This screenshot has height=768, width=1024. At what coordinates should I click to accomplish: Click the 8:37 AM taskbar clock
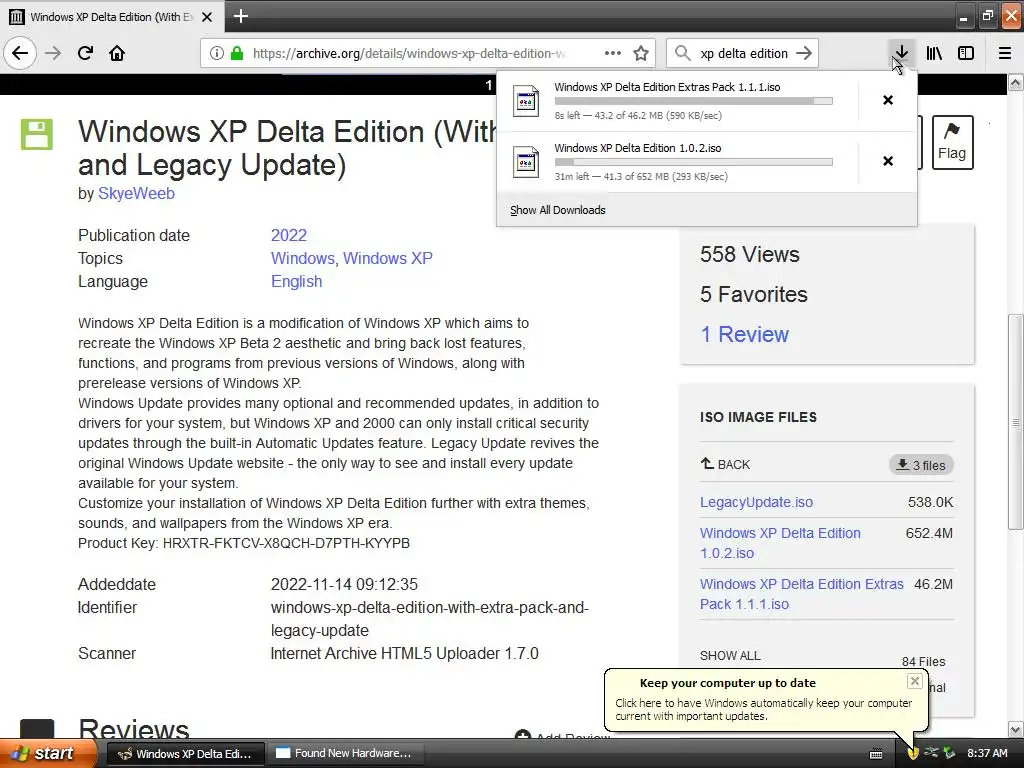pyautogui.click(x=987, y=753)
